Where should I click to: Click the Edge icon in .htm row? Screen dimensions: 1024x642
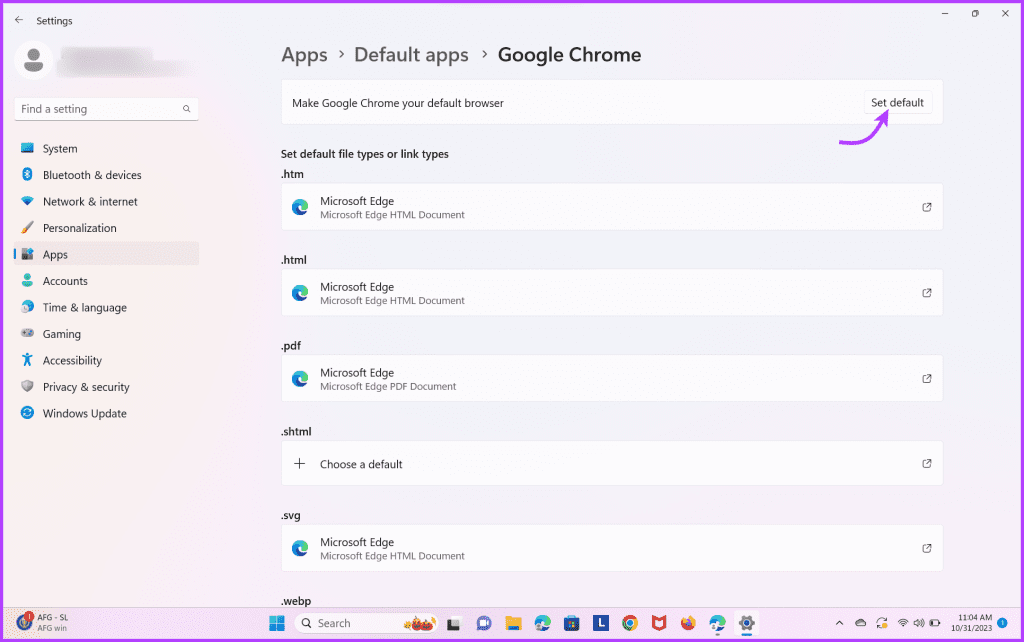300,207
